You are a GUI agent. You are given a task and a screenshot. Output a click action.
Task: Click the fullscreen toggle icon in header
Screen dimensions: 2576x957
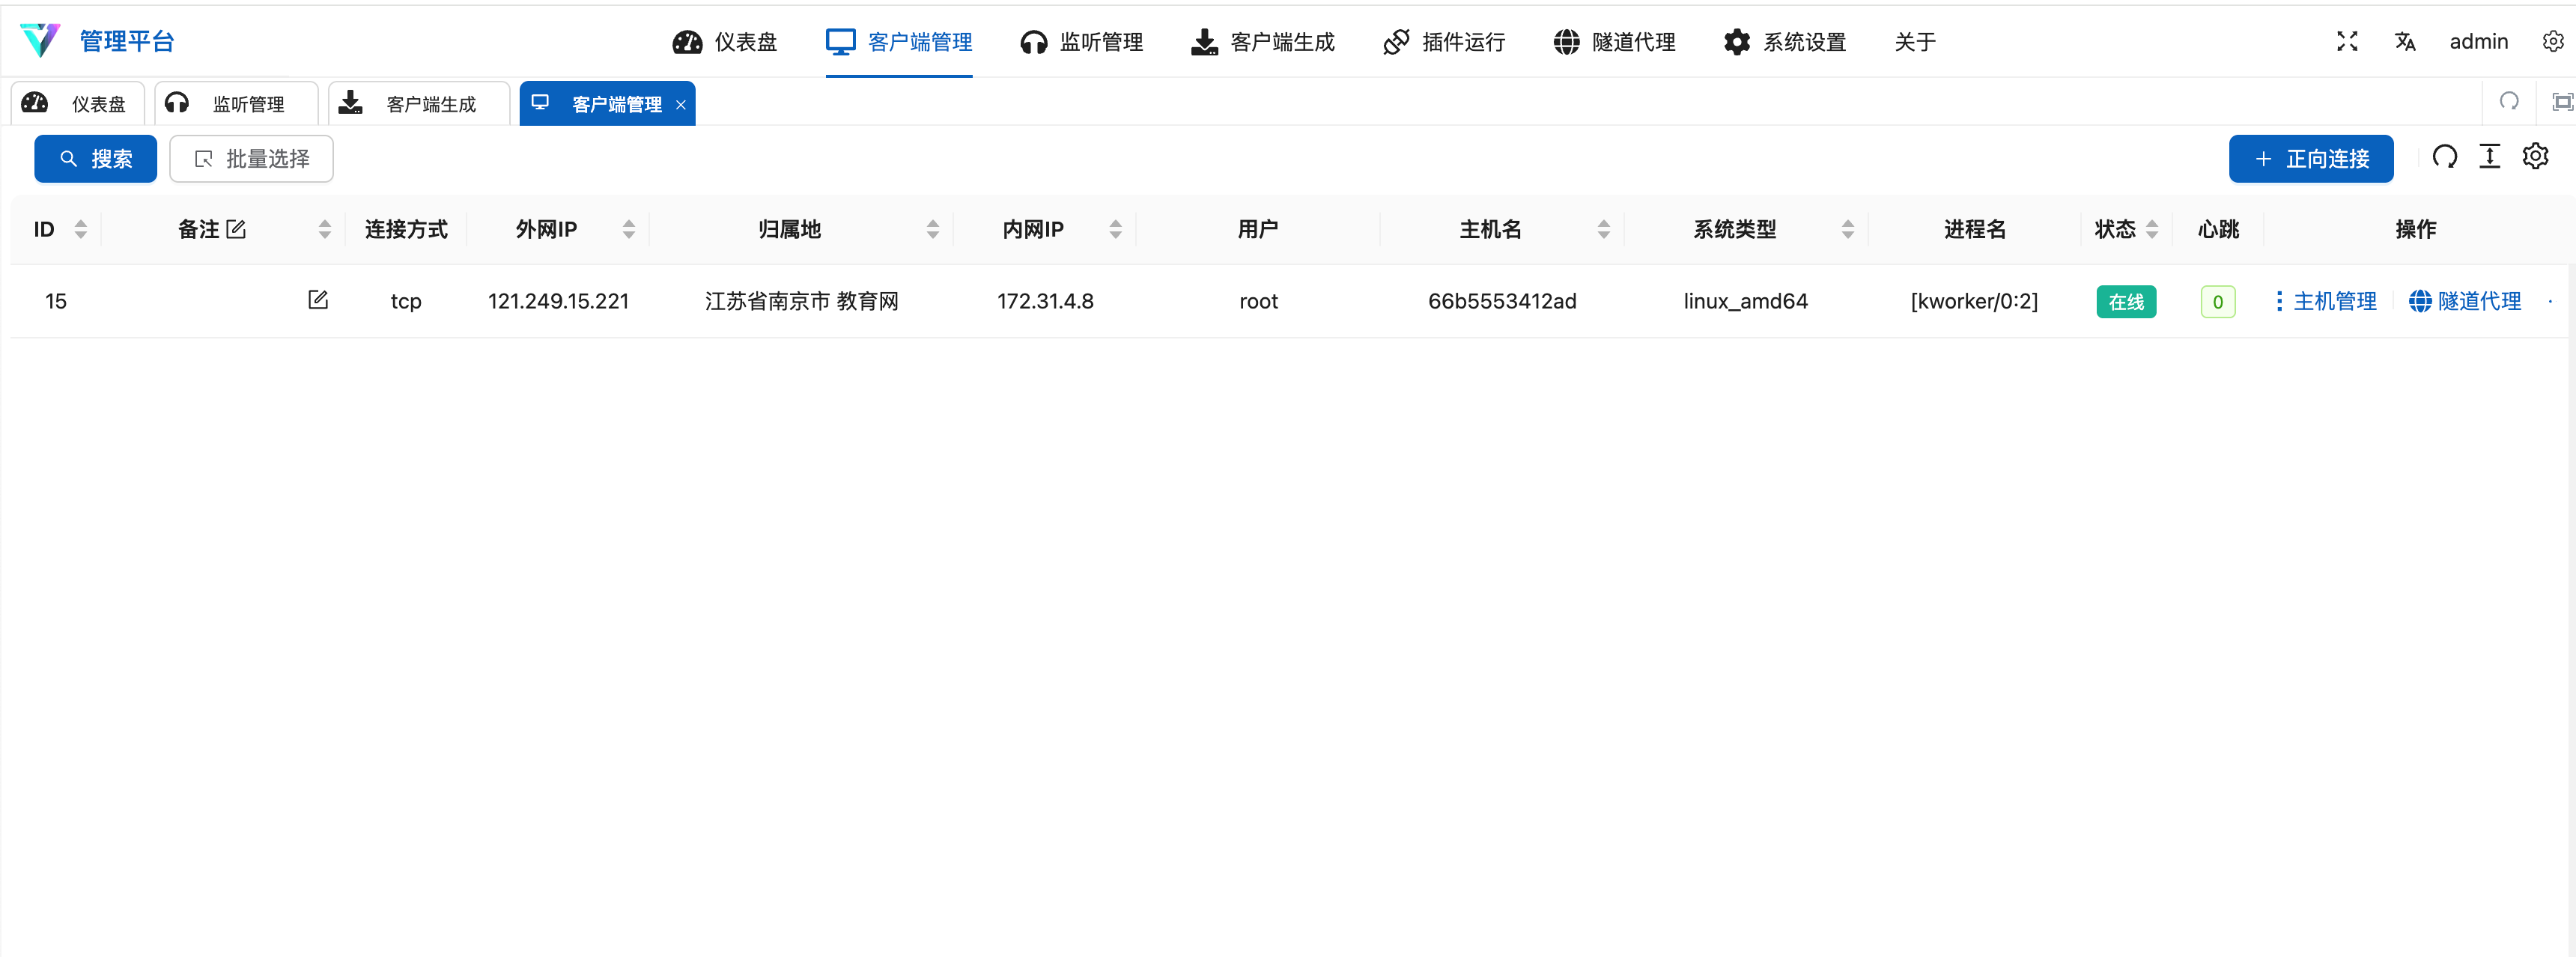(x=2347, y=41)
